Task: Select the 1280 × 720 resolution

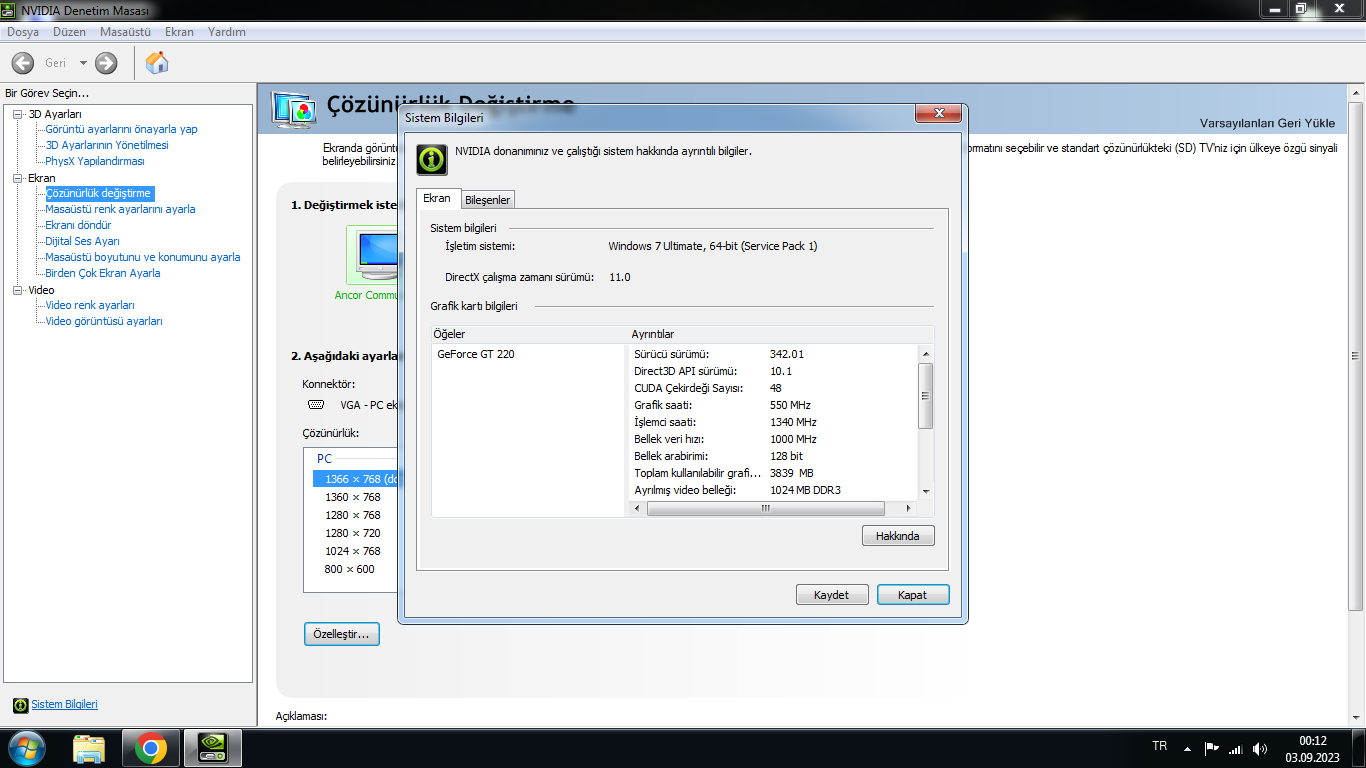Action: point(353,533)
